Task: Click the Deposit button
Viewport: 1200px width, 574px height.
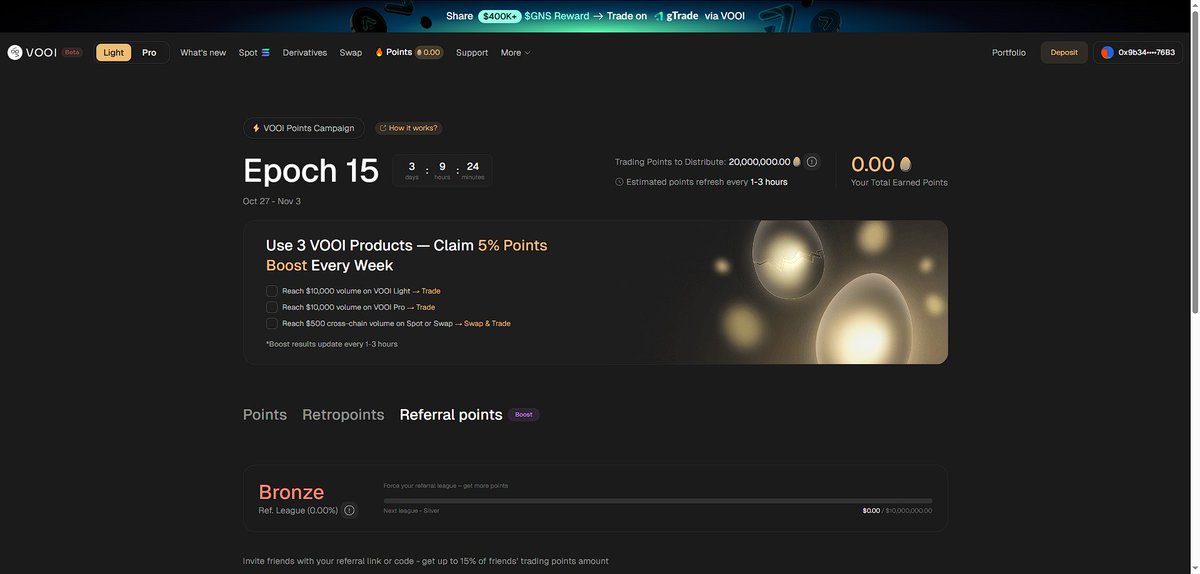Action: [1064, 52]
